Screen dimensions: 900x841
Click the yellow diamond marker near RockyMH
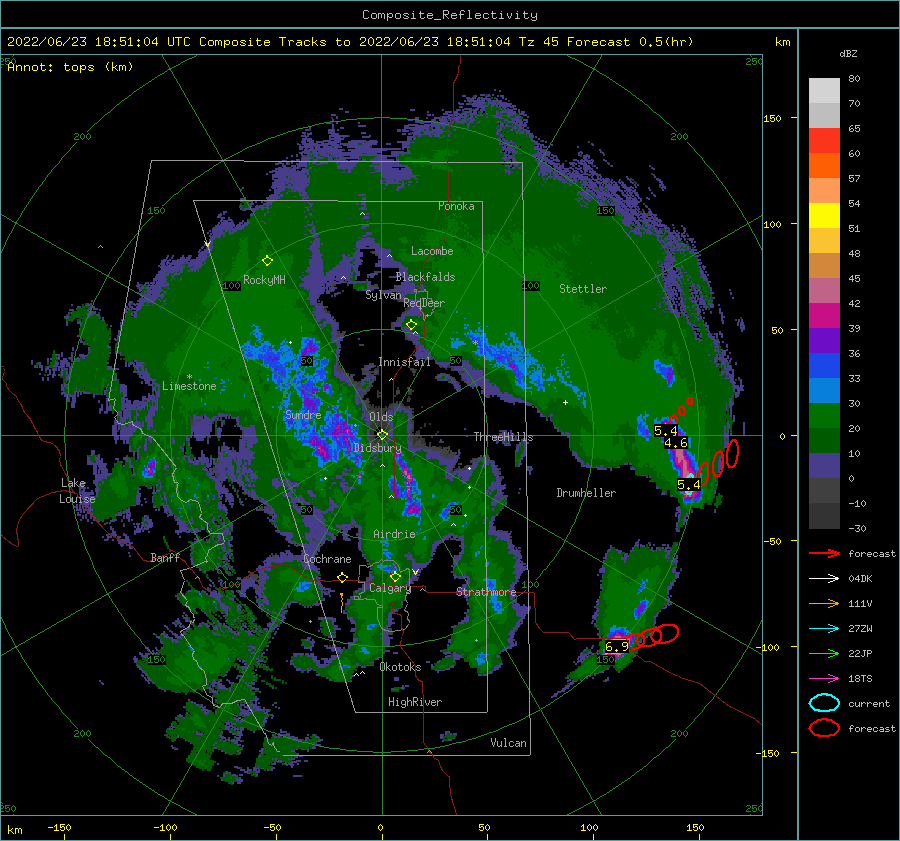267,261
